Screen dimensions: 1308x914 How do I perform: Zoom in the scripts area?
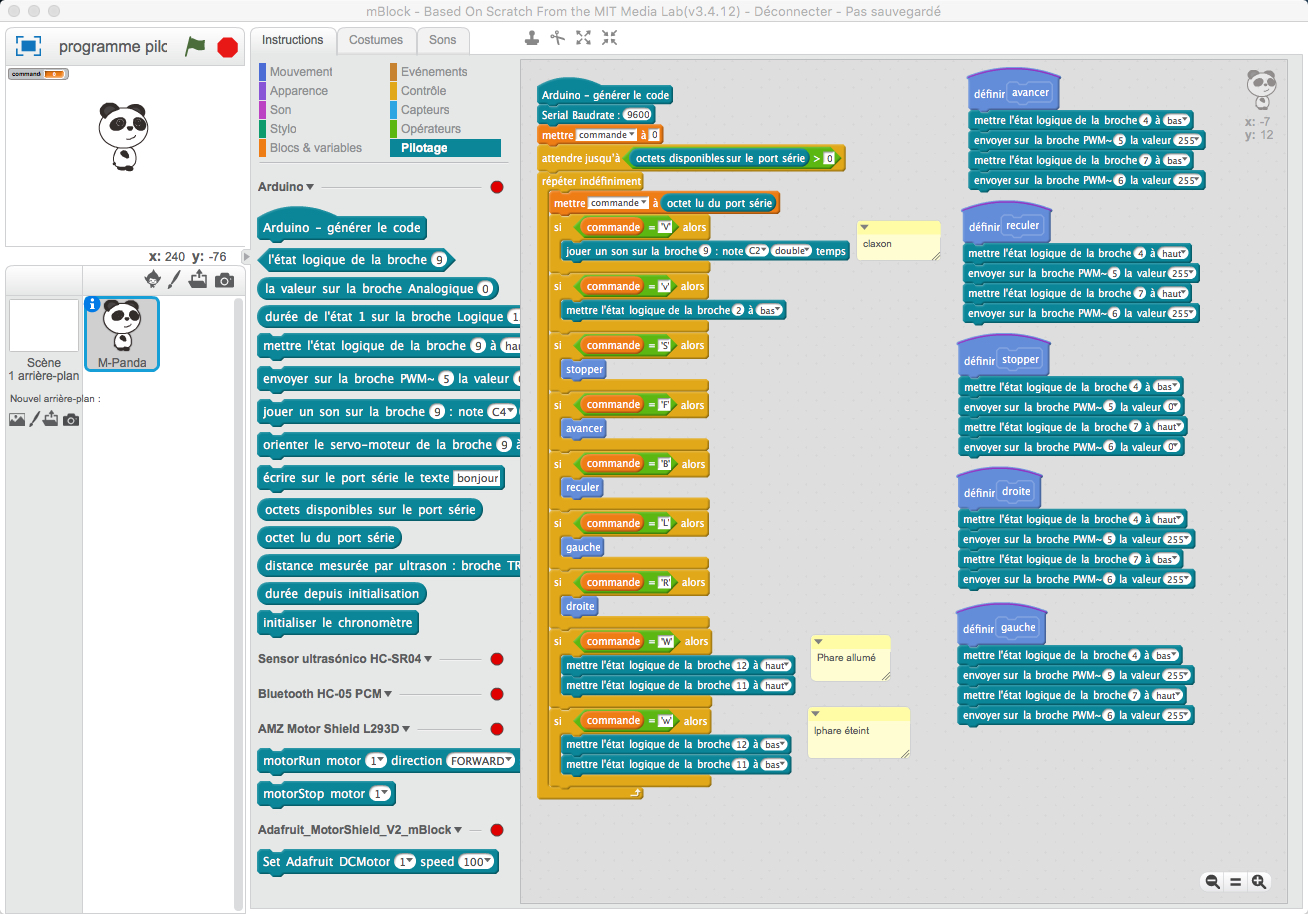[x=1259, y=882]
